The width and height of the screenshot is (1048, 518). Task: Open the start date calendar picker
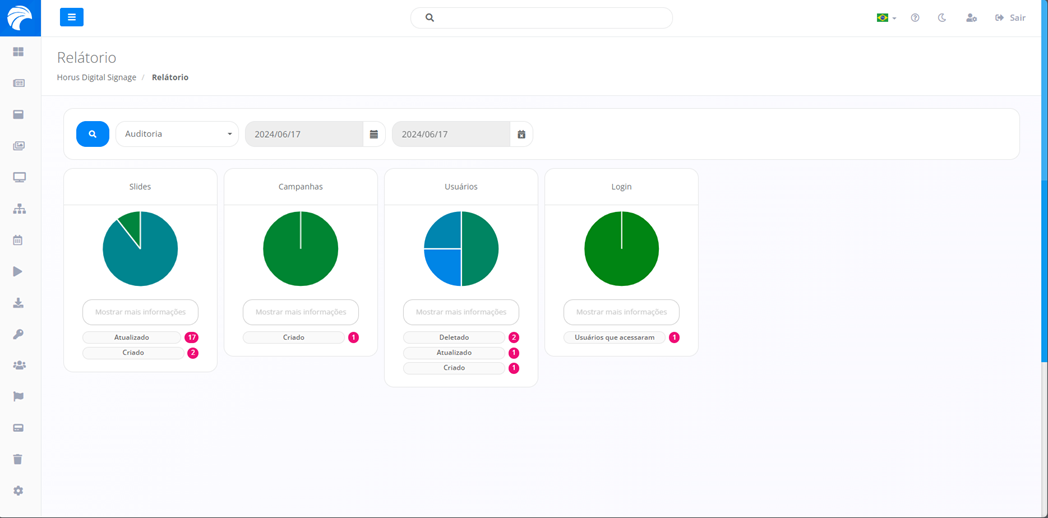[374, 134]
